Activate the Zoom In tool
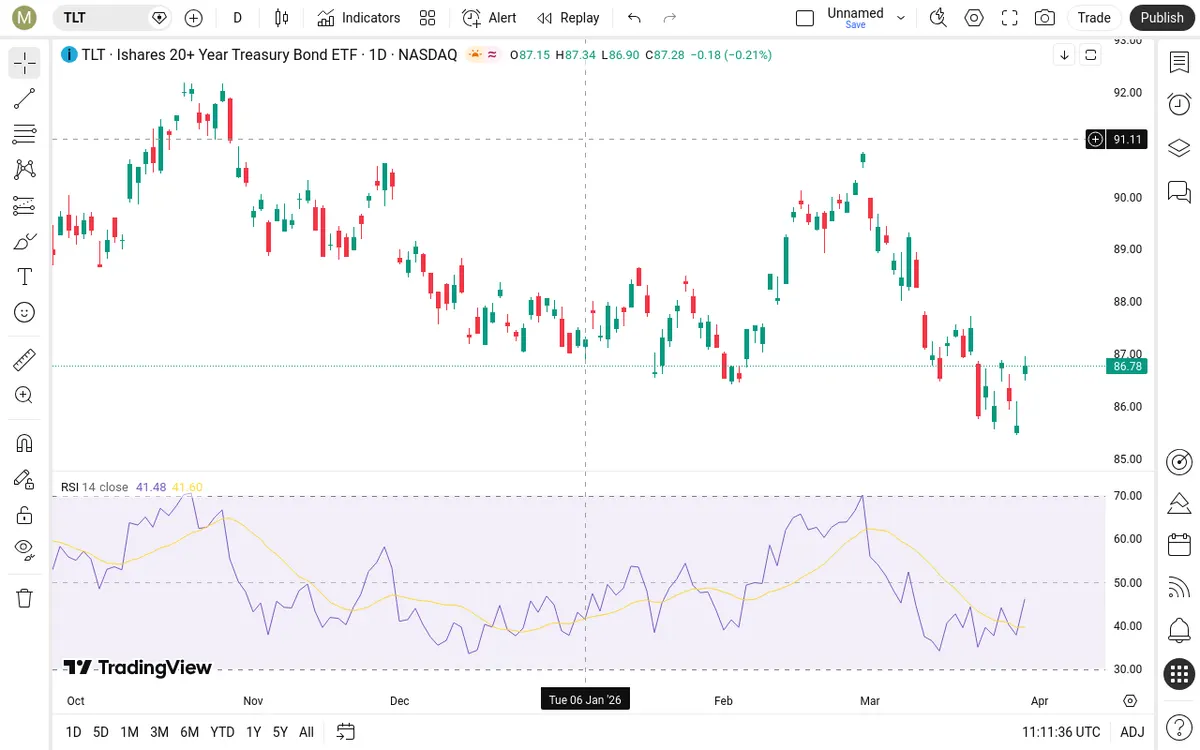 (x=25, y=395)
